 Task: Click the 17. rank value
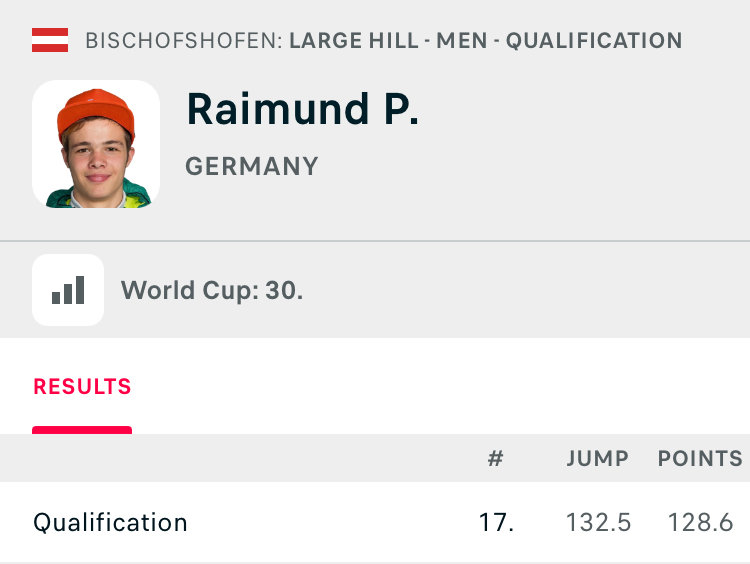pyautogui.click(x=496, y=522)
